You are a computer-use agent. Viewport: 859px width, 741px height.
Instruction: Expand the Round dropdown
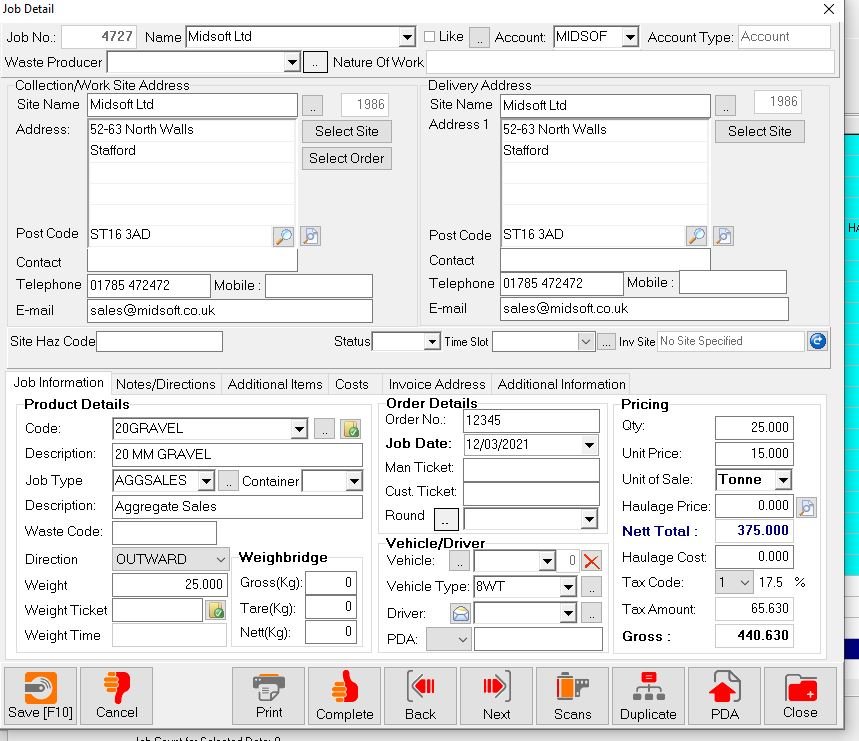(589, 519)
